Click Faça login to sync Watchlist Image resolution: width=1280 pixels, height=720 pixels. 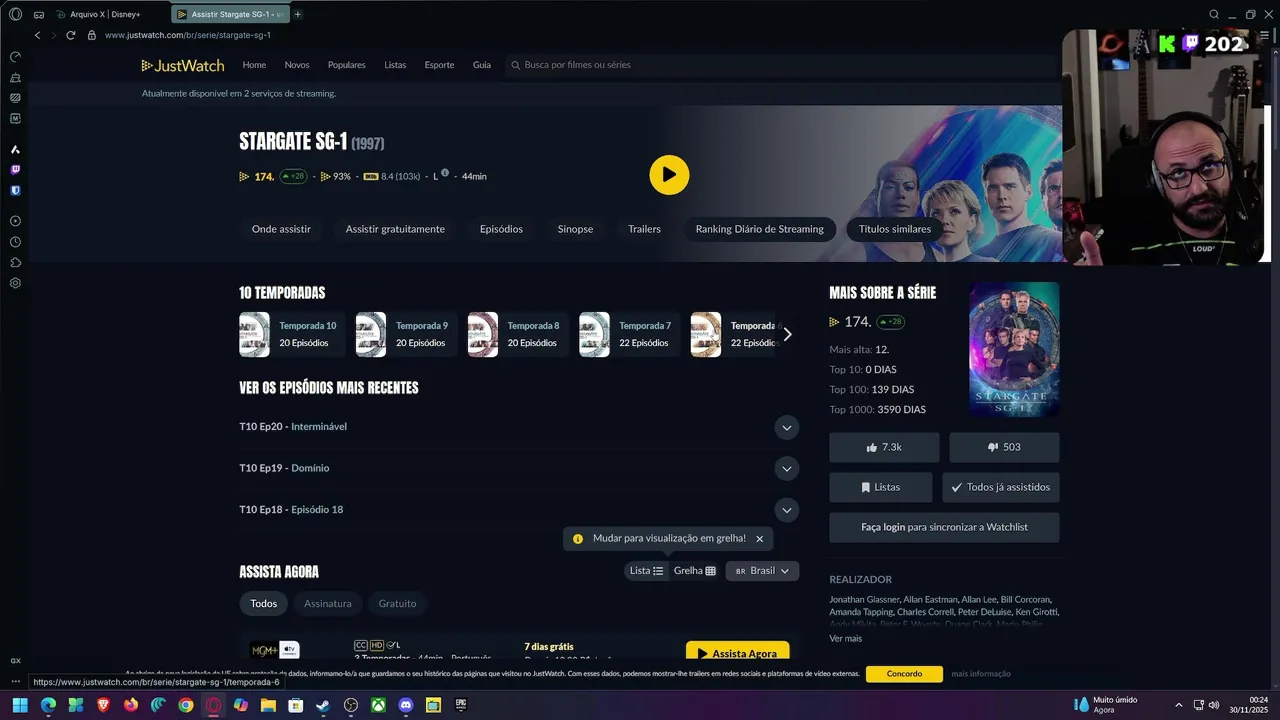click(x=944, y=527)
